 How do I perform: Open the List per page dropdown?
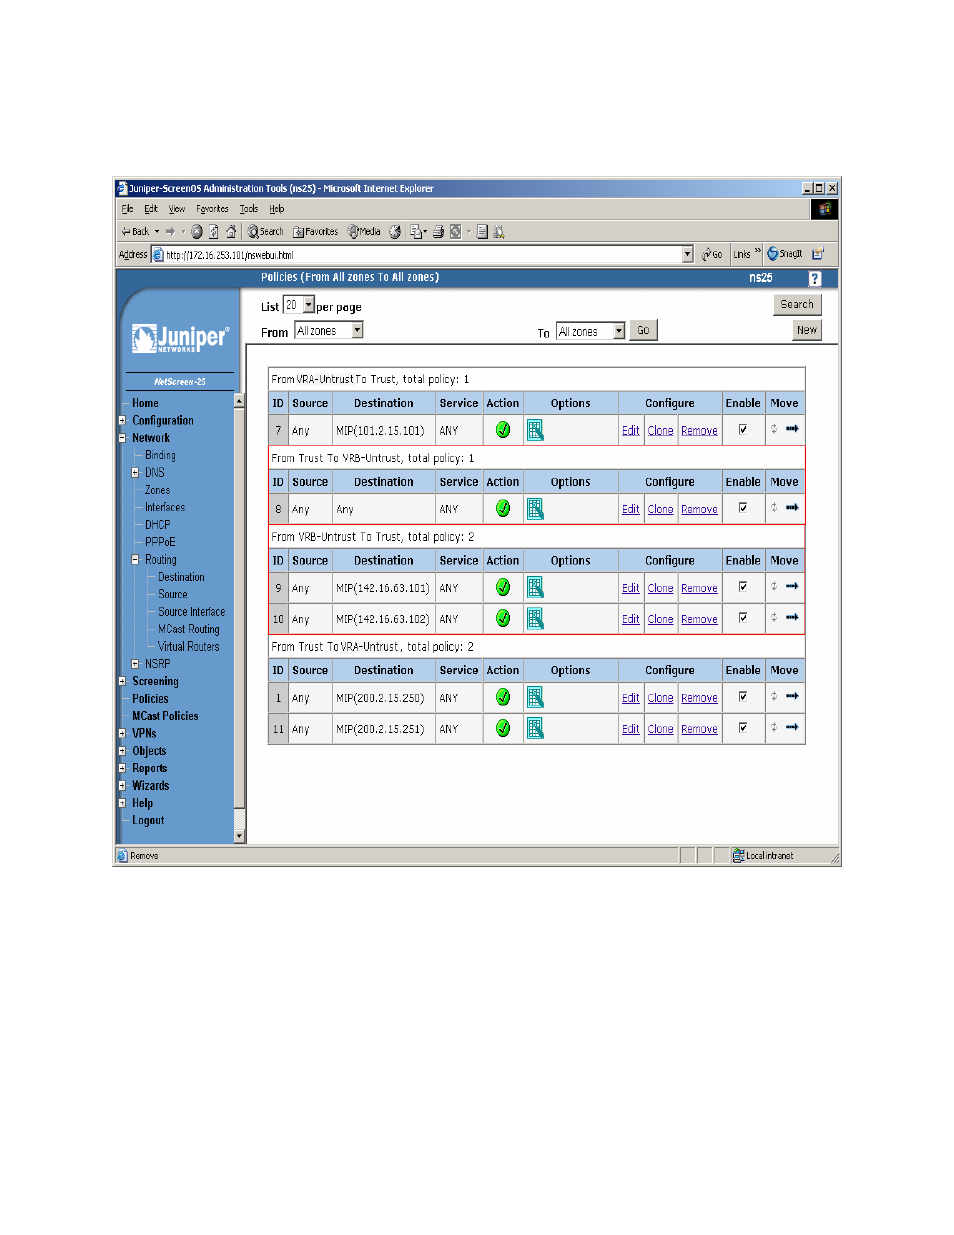309,305
